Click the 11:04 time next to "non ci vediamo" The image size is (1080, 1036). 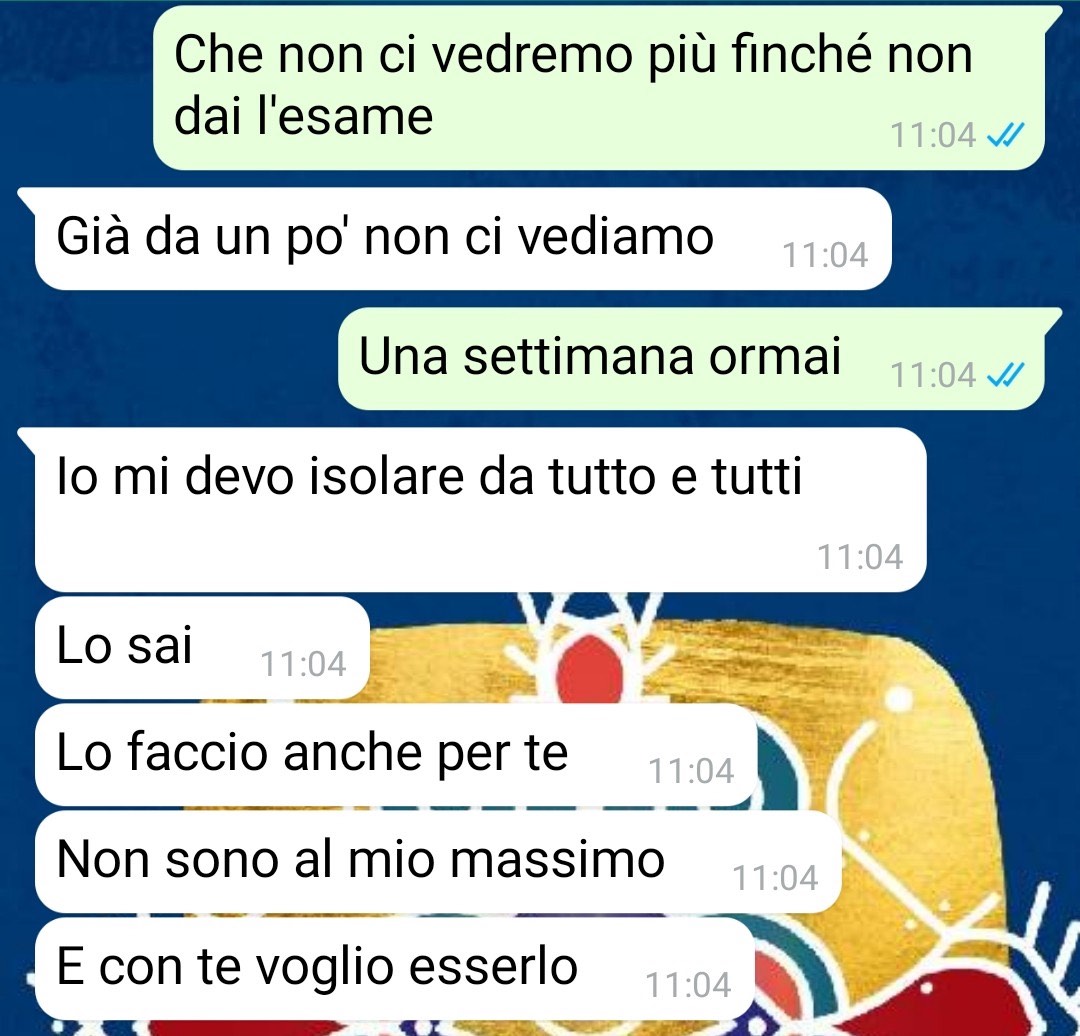click(825, 256)
